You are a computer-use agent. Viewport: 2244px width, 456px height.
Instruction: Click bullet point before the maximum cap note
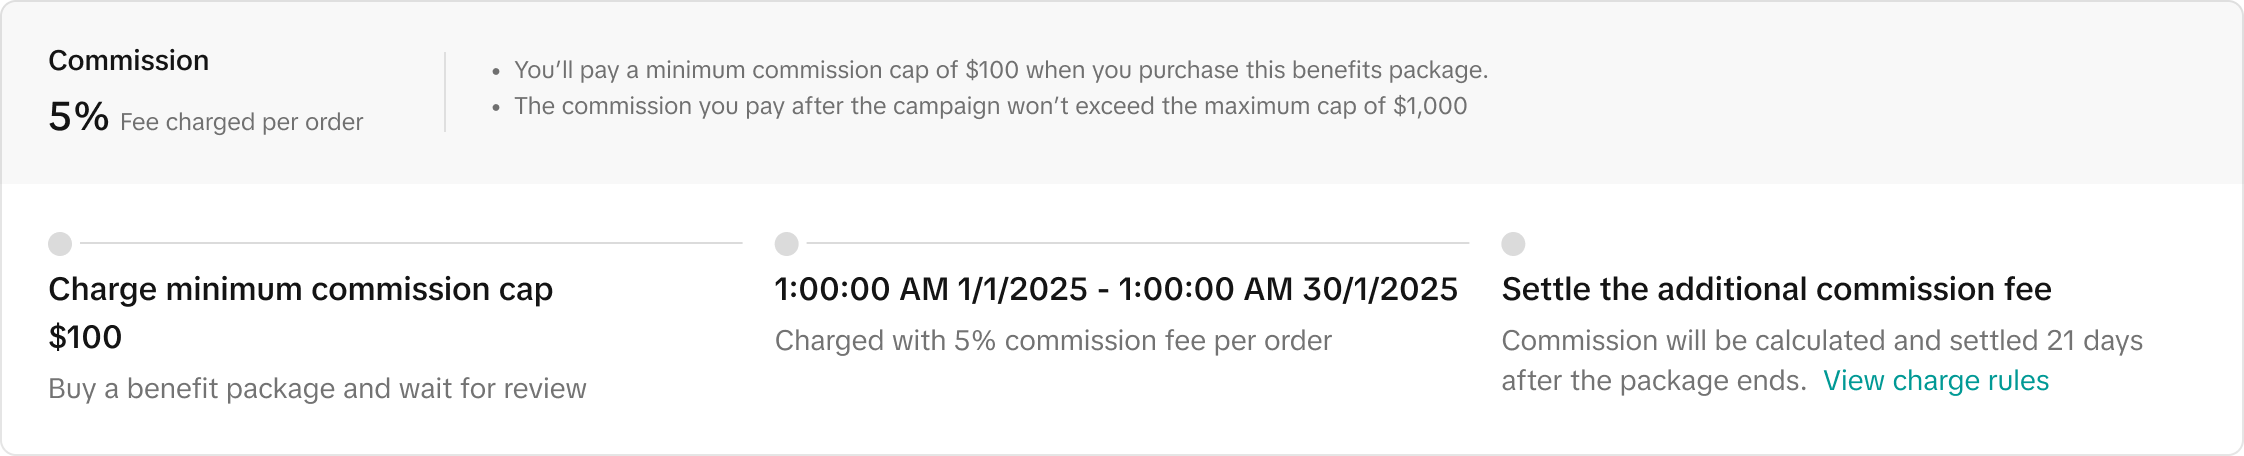tap(496, 108)
